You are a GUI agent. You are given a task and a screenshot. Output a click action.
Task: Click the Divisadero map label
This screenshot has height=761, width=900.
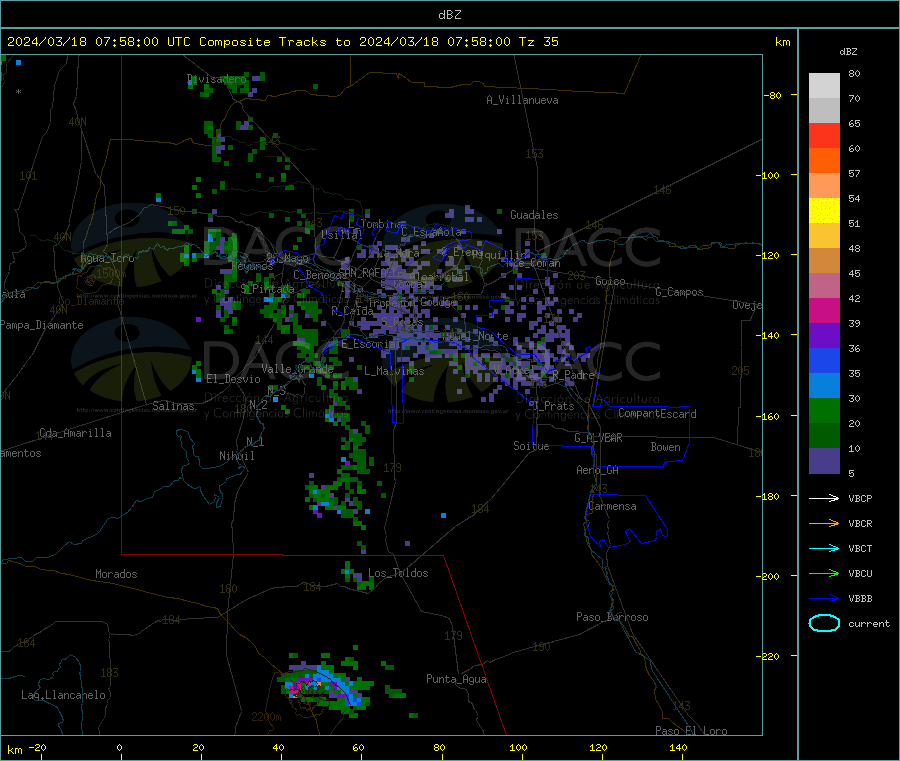tap(216, 79)
